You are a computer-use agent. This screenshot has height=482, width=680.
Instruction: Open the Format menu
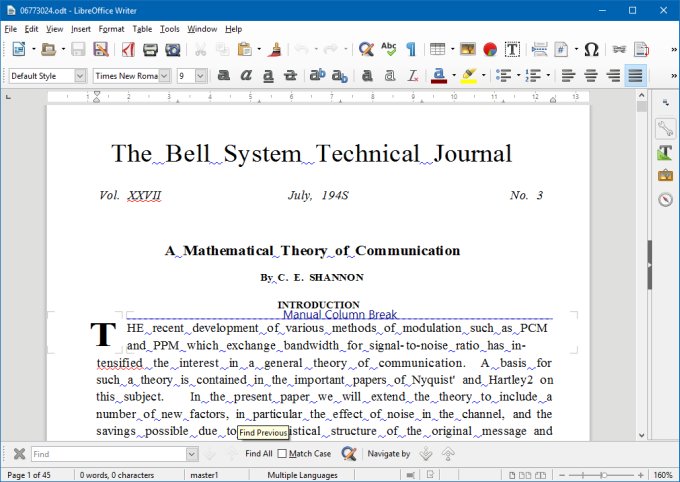(x=111, y=29)
